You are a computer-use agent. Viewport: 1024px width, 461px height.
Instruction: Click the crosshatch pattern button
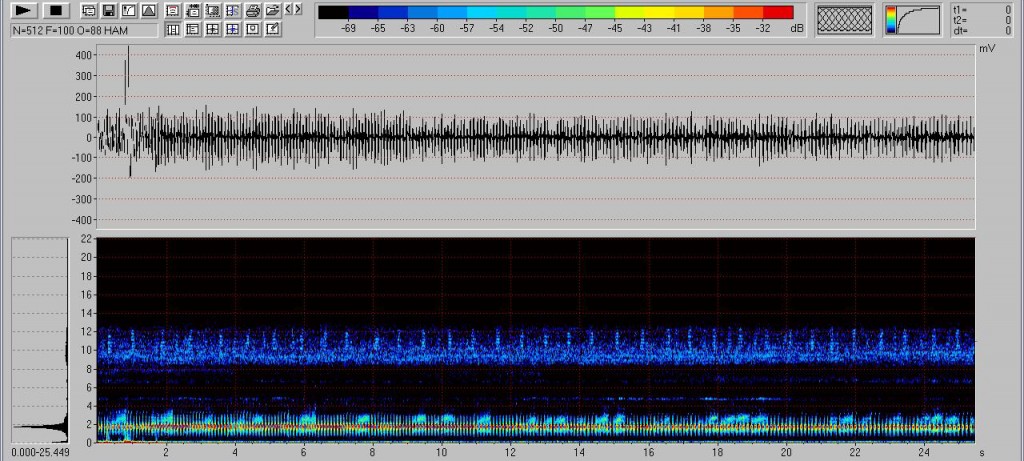[844, 20]
